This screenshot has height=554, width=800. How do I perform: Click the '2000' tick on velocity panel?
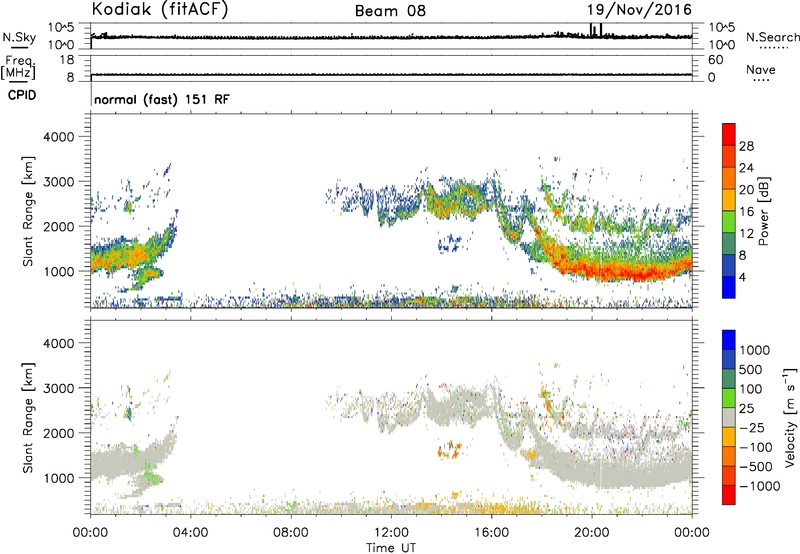58,433
